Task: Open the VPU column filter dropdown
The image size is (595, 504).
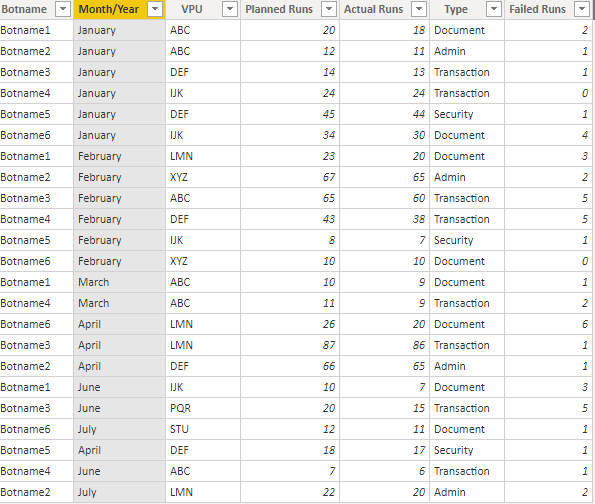Action: tap(230, 9)
